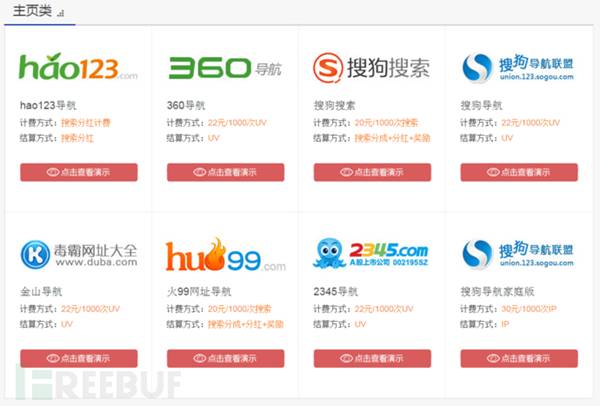Viewport: 600px width, 406px height.
Task: Click the huo99.com flame logo
Action: click(225, 255)
